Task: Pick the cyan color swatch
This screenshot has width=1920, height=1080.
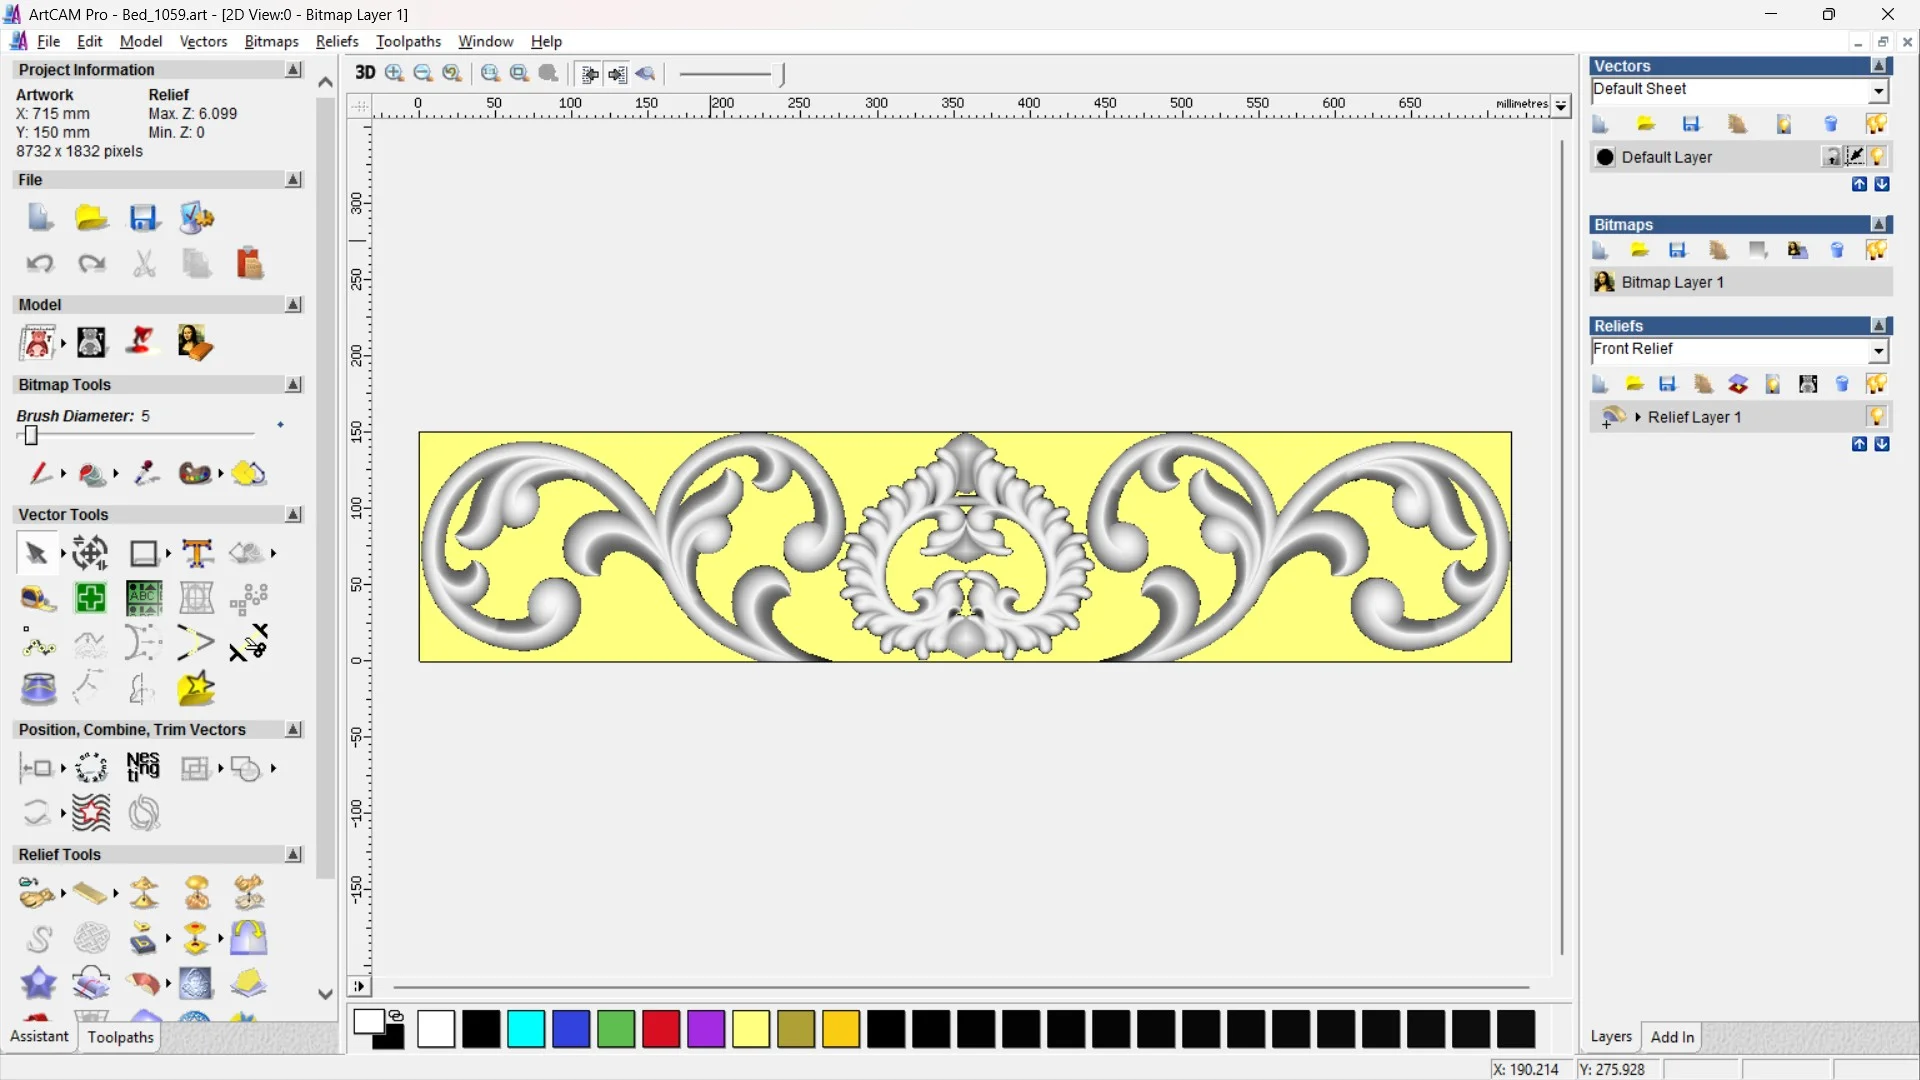Action: coord(525,1029)
